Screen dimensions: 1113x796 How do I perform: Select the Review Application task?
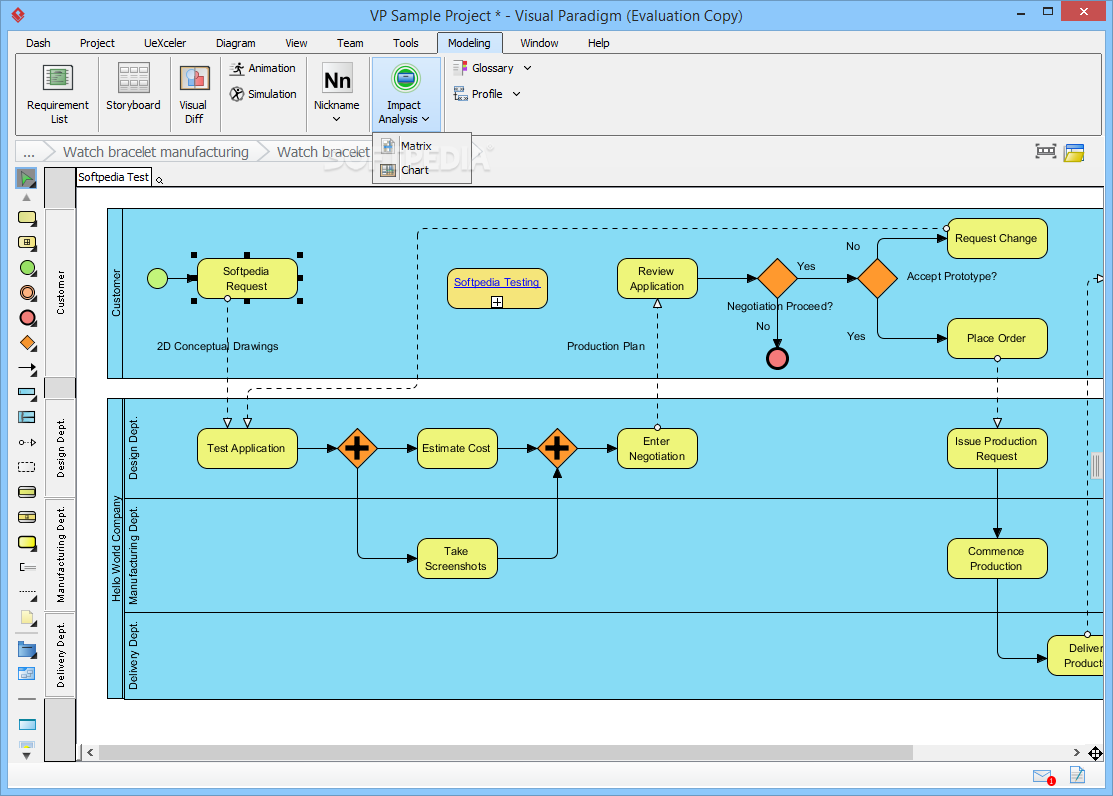coord(657,278)
